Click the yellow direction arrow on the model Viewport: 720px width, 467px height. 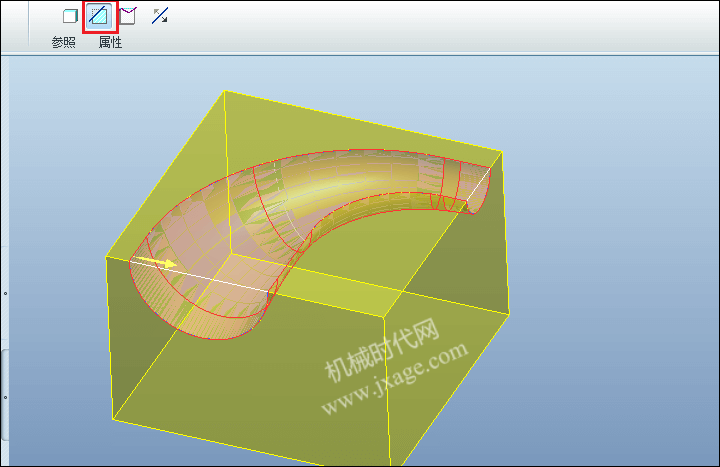point(156,262)
